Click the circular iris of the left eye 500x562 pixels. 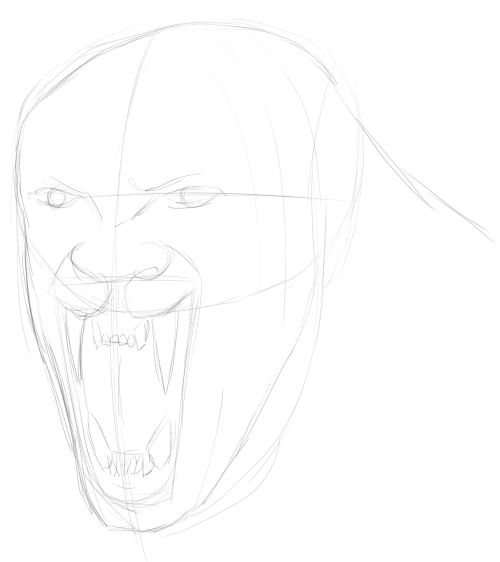click(x=56, y=198)
